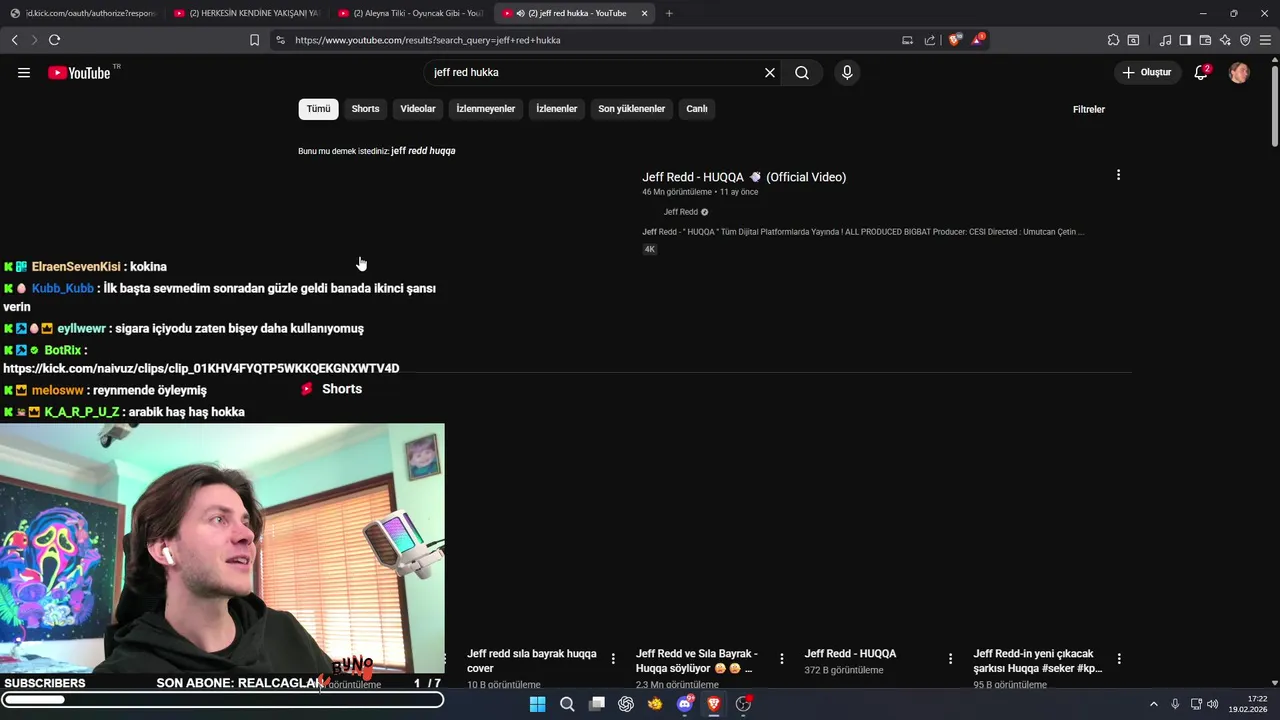Select the Tümü filter chip
1280x720 pixels.
318,109
